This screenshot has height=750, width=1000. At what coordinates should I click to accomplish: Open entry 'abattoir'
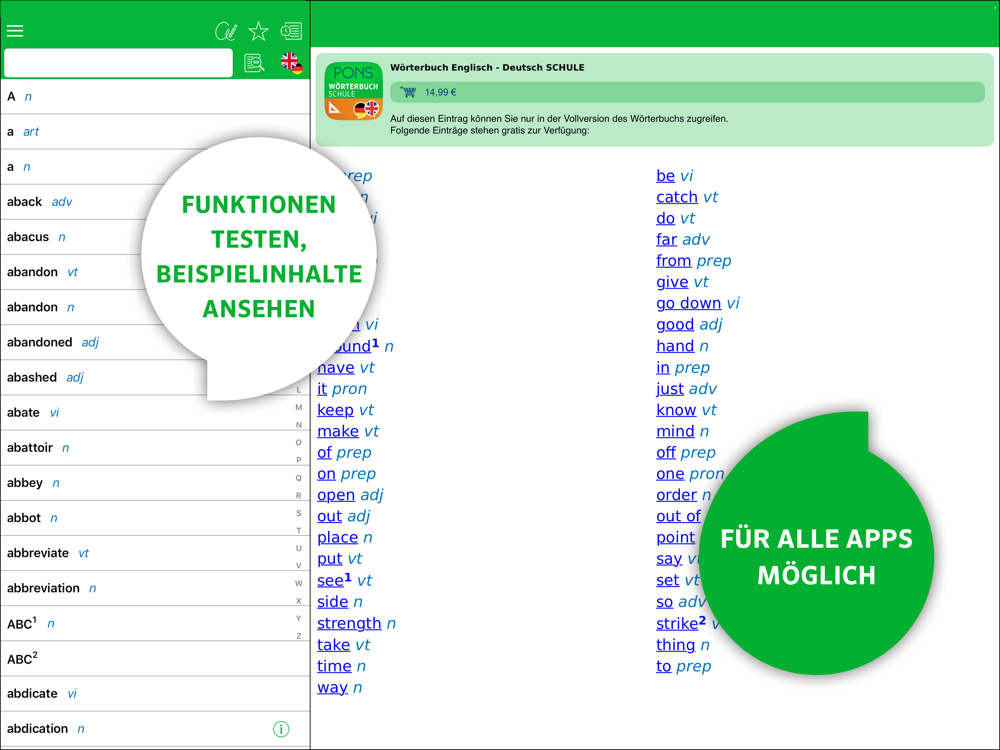coord(155,447)
